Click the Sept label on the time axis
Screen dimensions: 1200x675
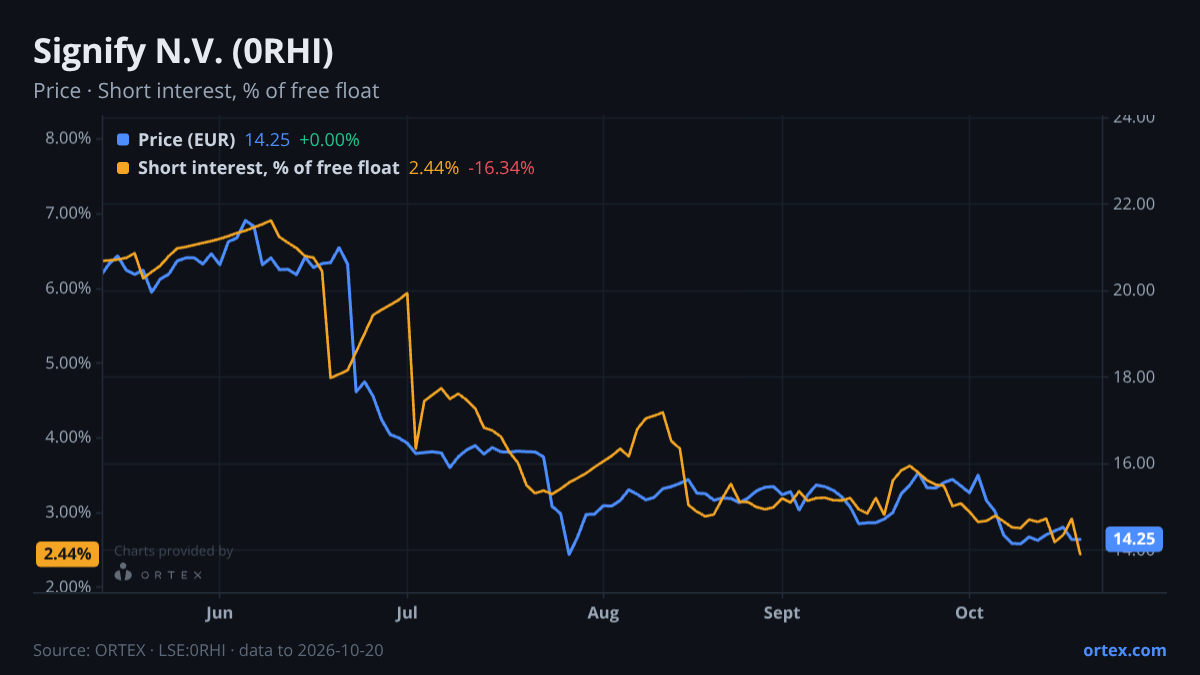tap(782, 613)
